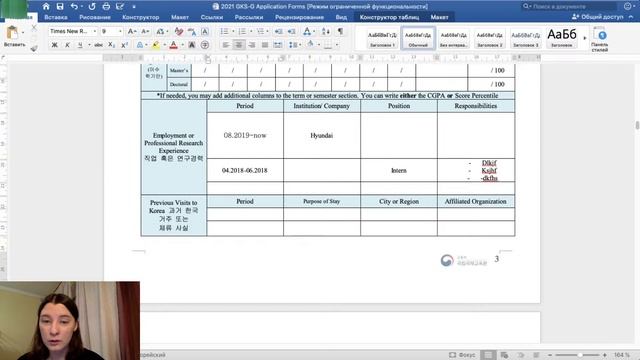Save the document with the floppy icon
The image size is (640, 360).
click(x=60, y=6)
